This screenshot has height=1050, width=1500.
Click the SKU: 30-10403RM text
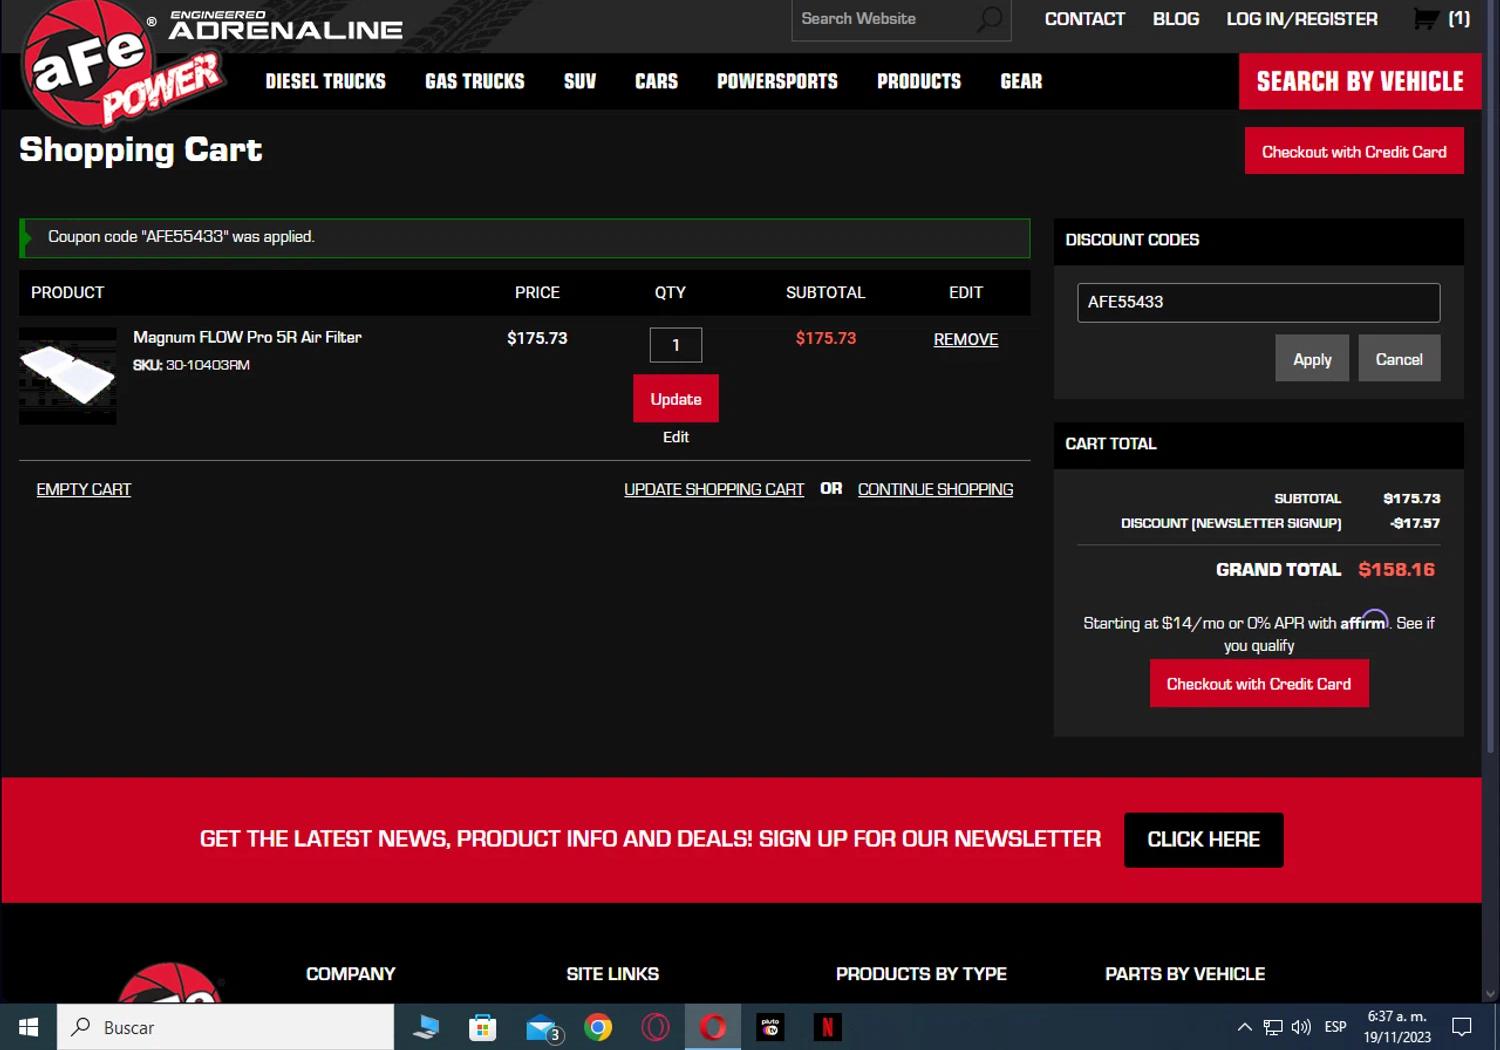[192, 365]
